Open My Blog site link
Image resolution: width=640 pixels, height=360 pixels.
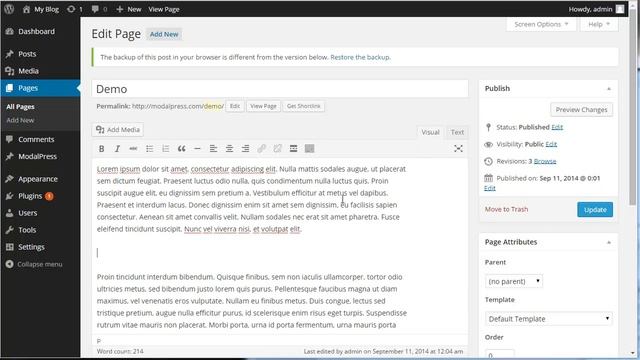pyautogui.click(x=41, y=9)
